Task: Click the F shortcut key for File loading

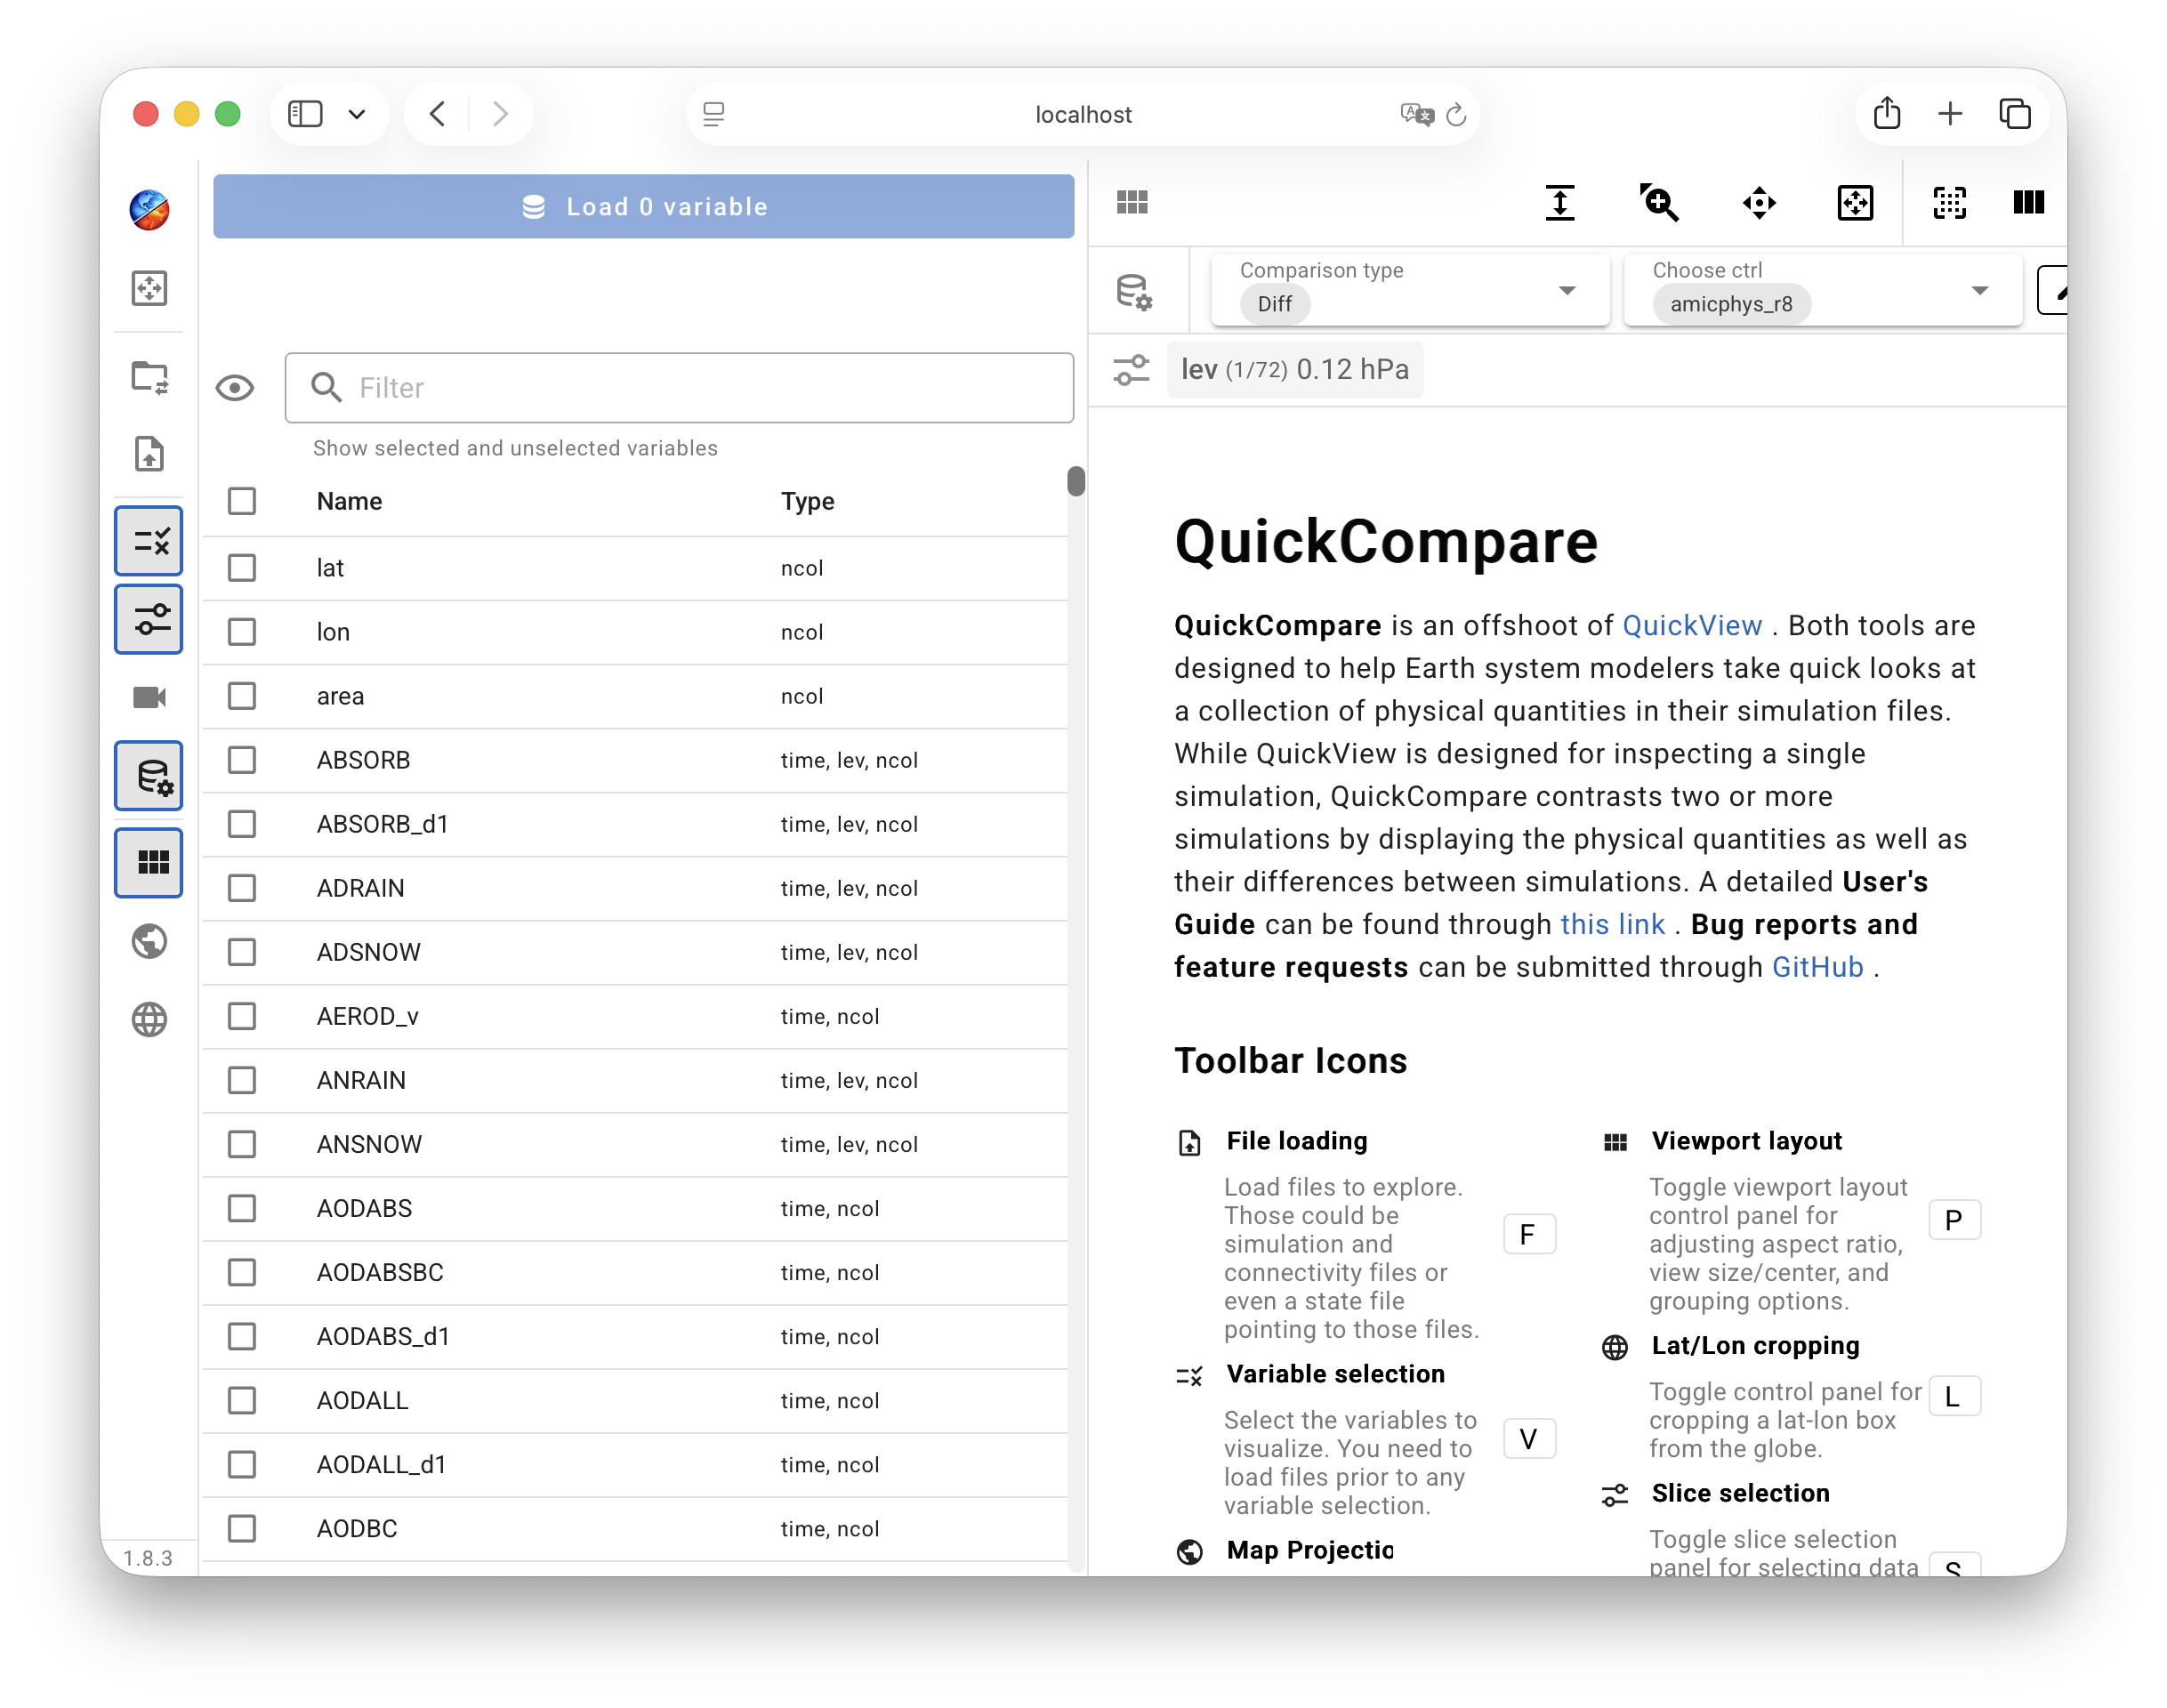Action: (1528, 1234)
